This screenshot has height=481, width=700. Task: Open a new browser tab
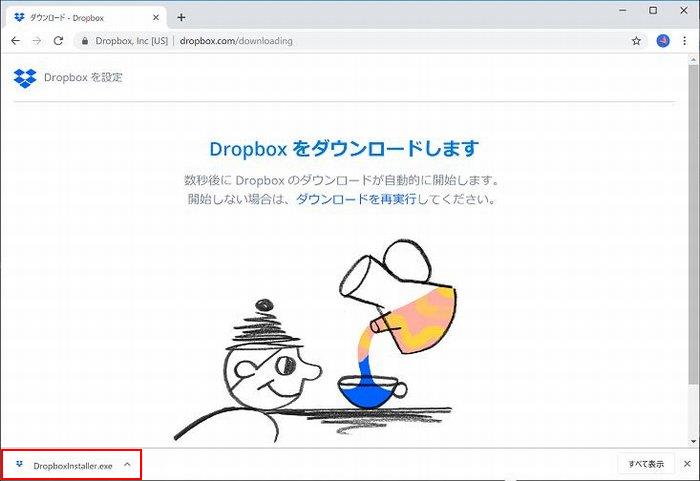pyautogui.click(x=181, y=17)
